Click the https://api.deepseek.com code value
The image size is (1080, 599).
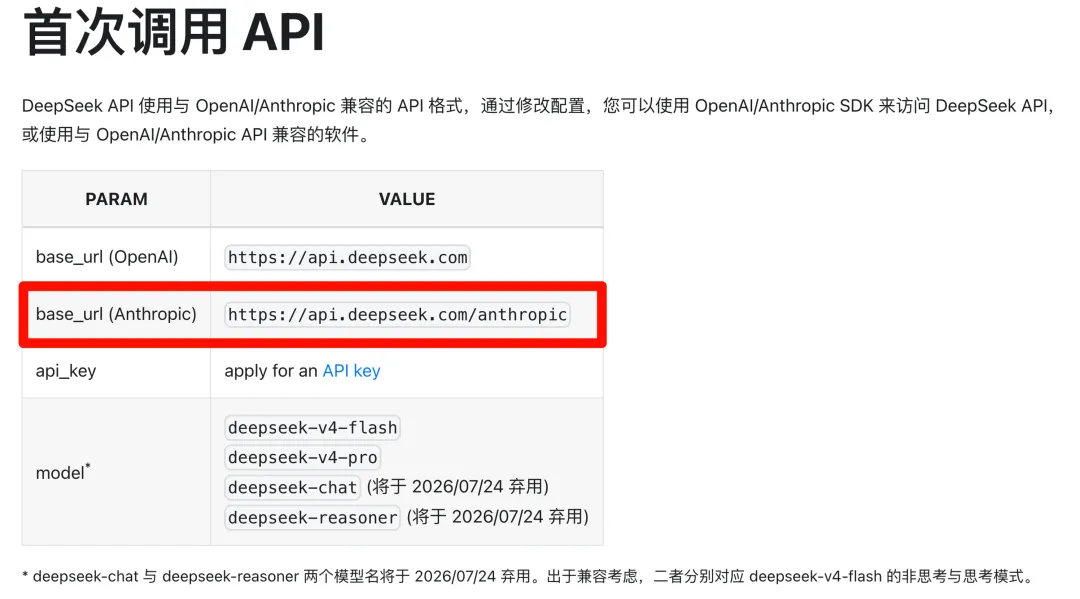[347, 257]
